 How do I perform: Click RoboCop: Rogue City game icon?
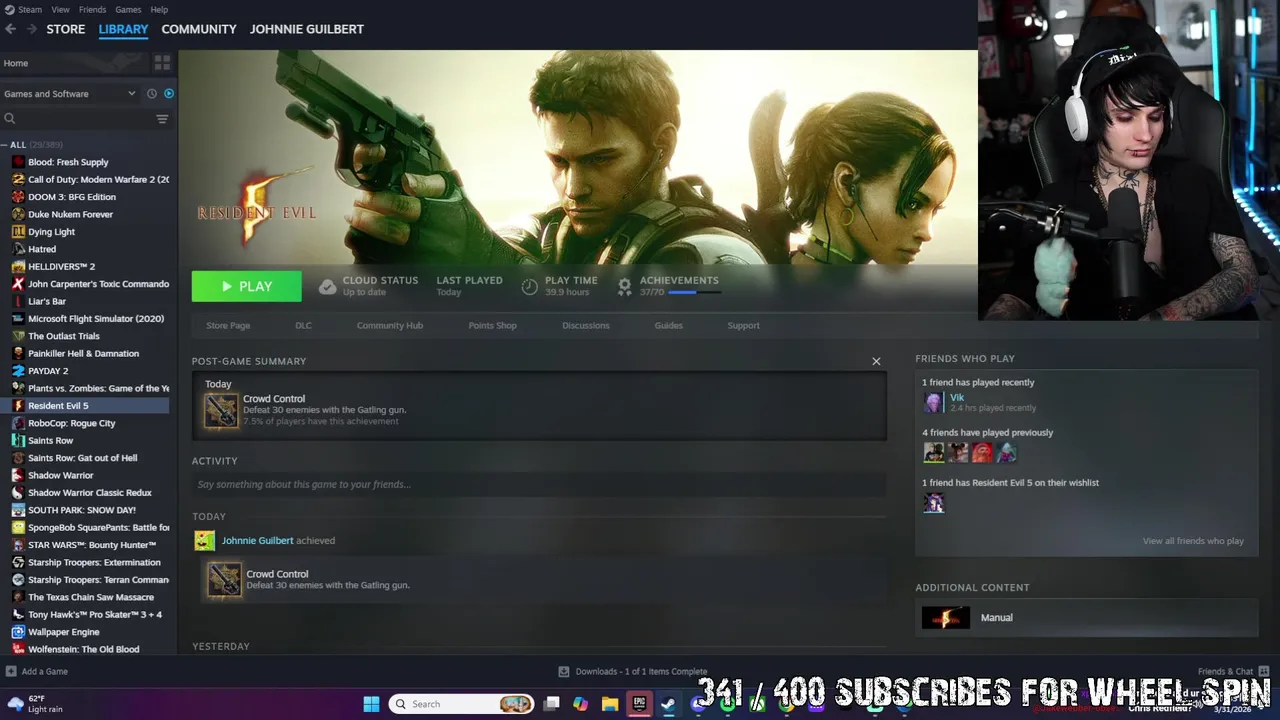coord(18,423)
